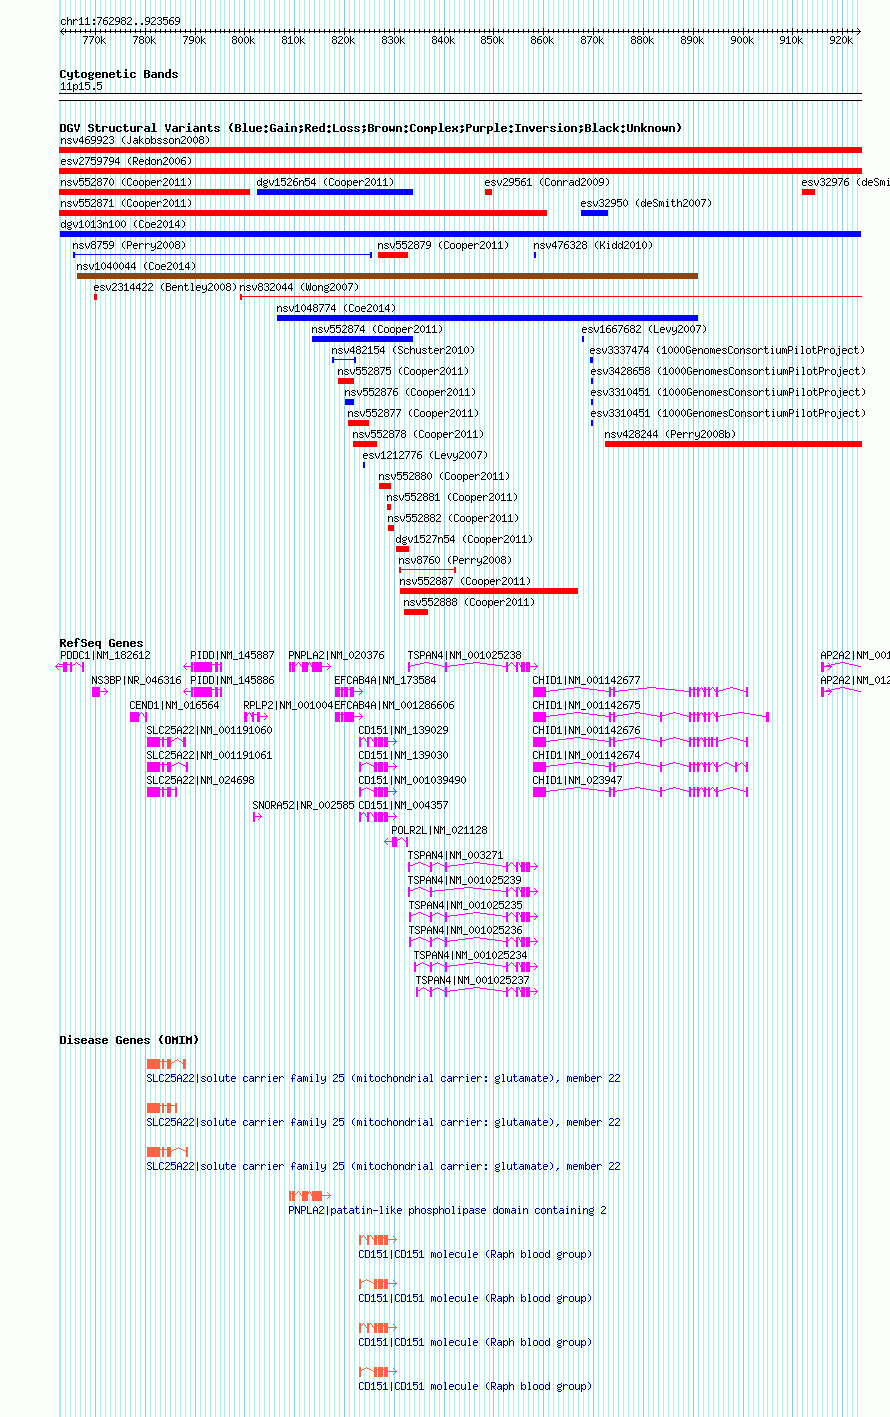The height and width of the screenshot is (1417, 890).
Task: Open OMIM entry PNPLA2 patatin-like phospholipase
Action: point(447,1210)
